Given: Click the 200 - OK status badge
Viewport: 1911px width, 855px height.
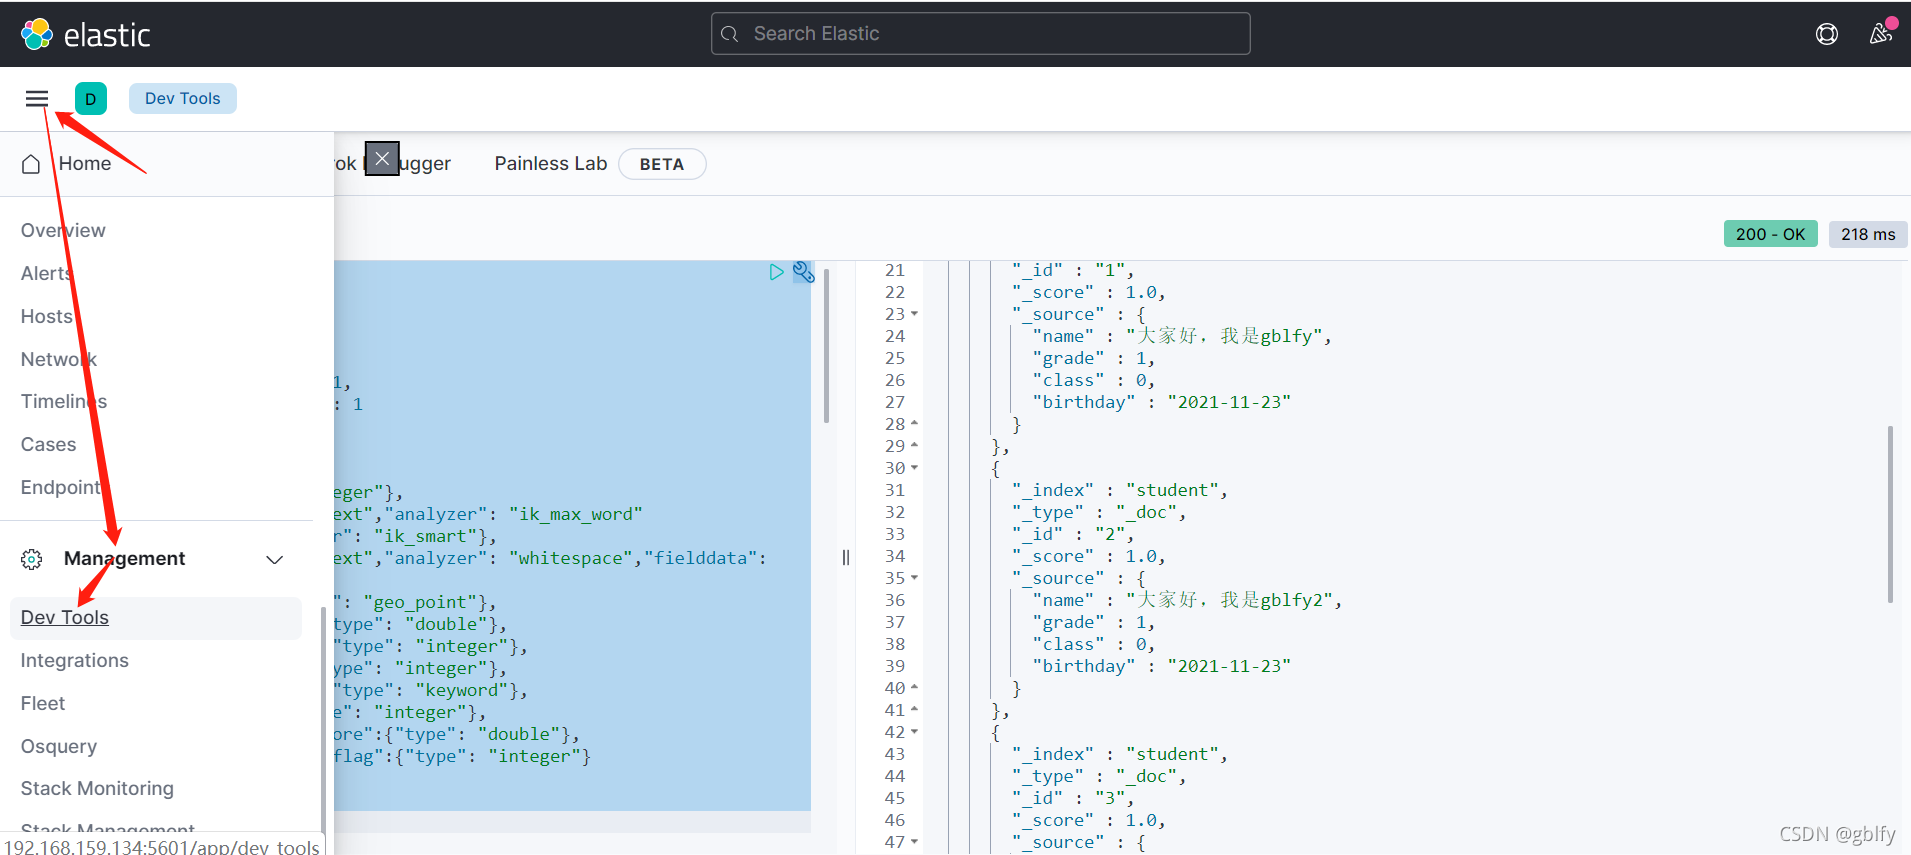Looking at the screenshot, I should pos(1770,234).
